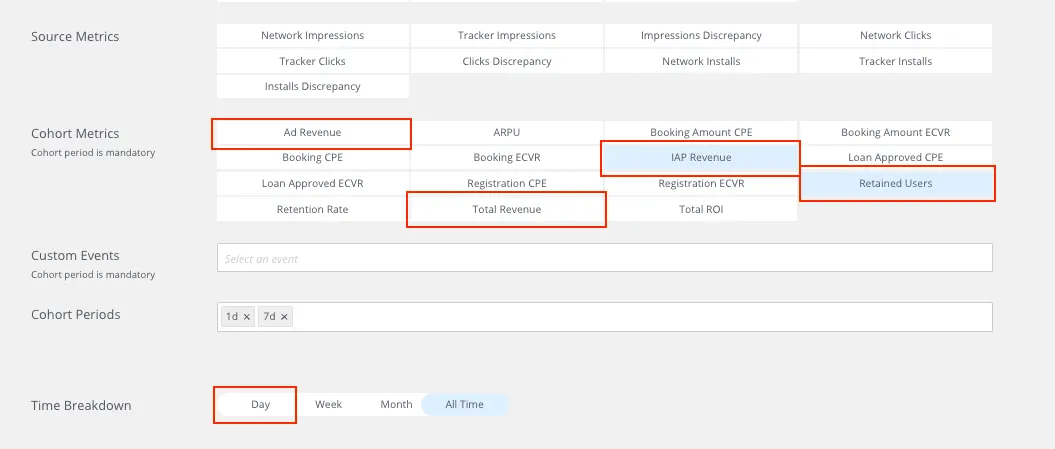Select the Clicks Discrepancy metric
Viewport: 1055px width, 449px height.
[506, 62]
